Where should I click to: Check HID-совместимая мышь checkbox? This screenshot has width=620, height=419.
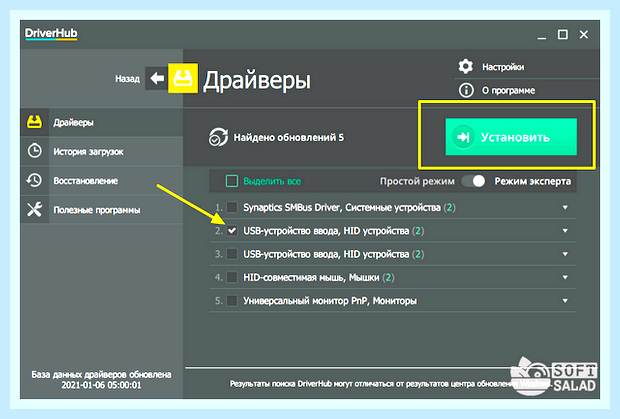tap(232, 277)
